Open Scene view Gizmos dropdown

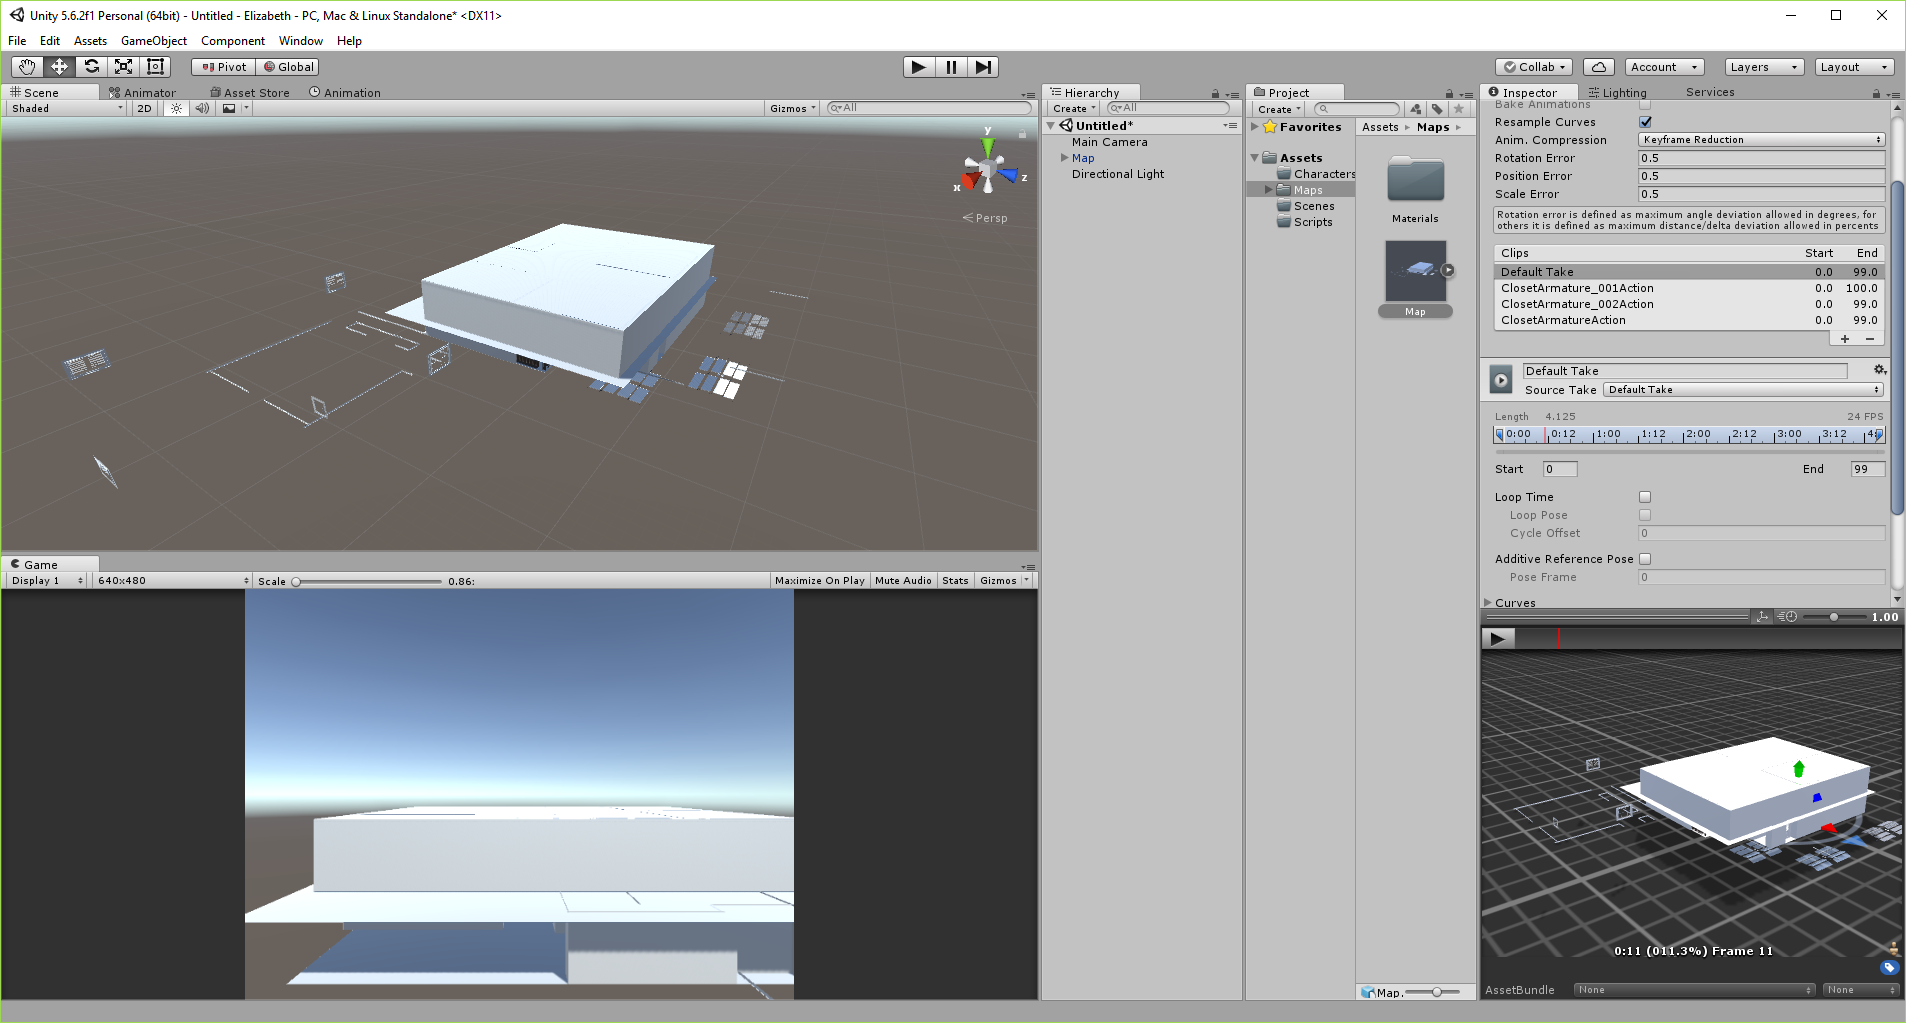(x=793, y=108)
